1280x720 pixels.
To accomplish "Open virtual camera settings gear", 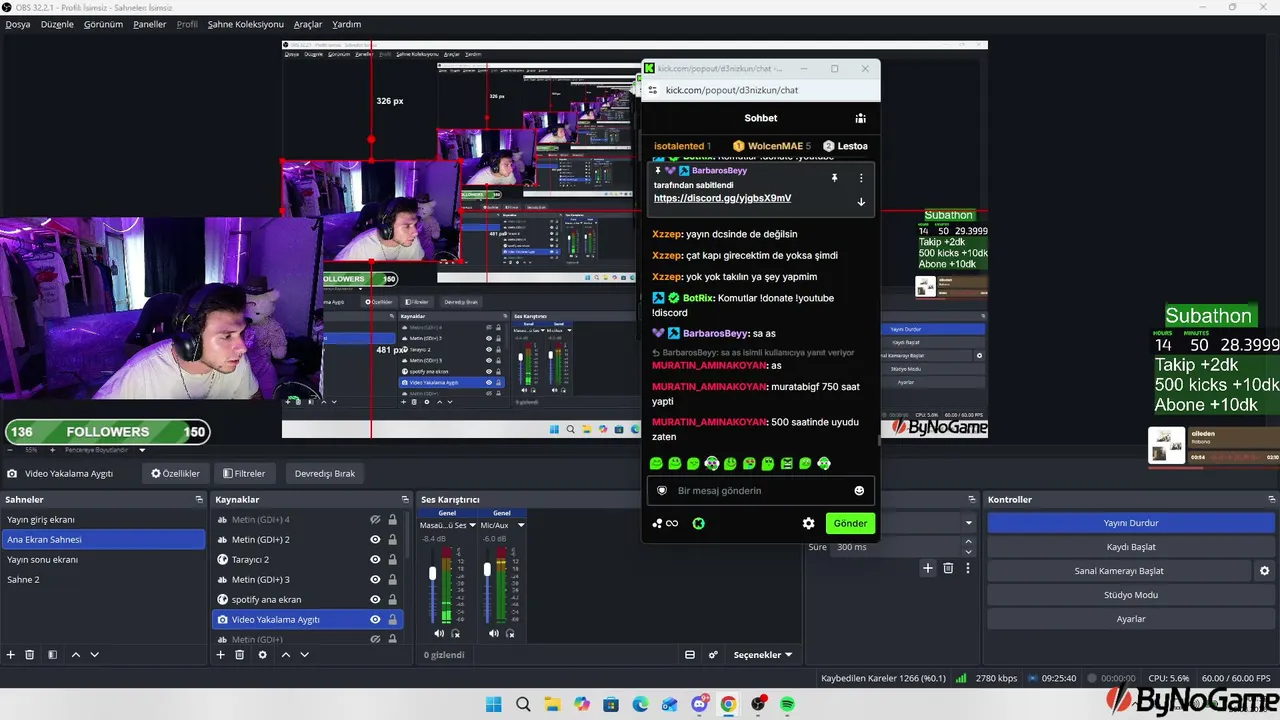I will click(x=1264, y=571).
